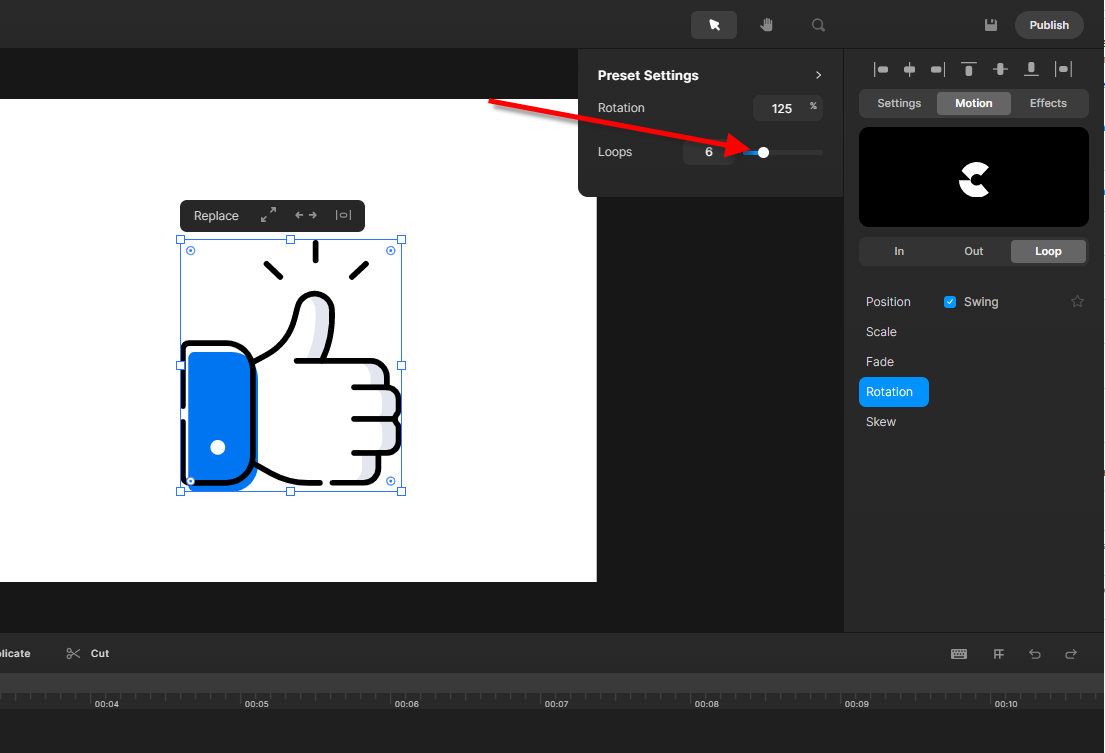The height and width of the screenshot is (753, 1105).
Task: Edit the Rotation percentage field
Action: [787, 108]
